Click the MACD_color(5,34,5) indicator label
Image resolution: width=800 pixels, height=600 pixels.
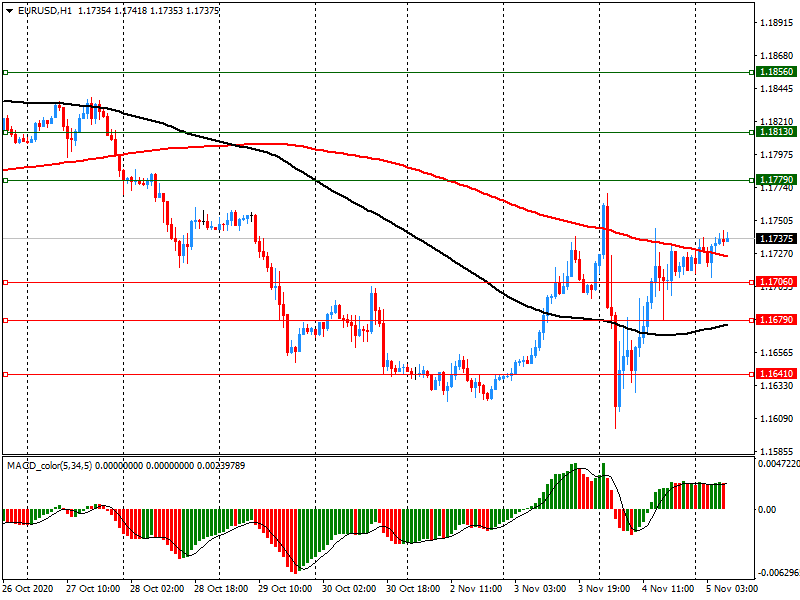[x=49, y=465]
